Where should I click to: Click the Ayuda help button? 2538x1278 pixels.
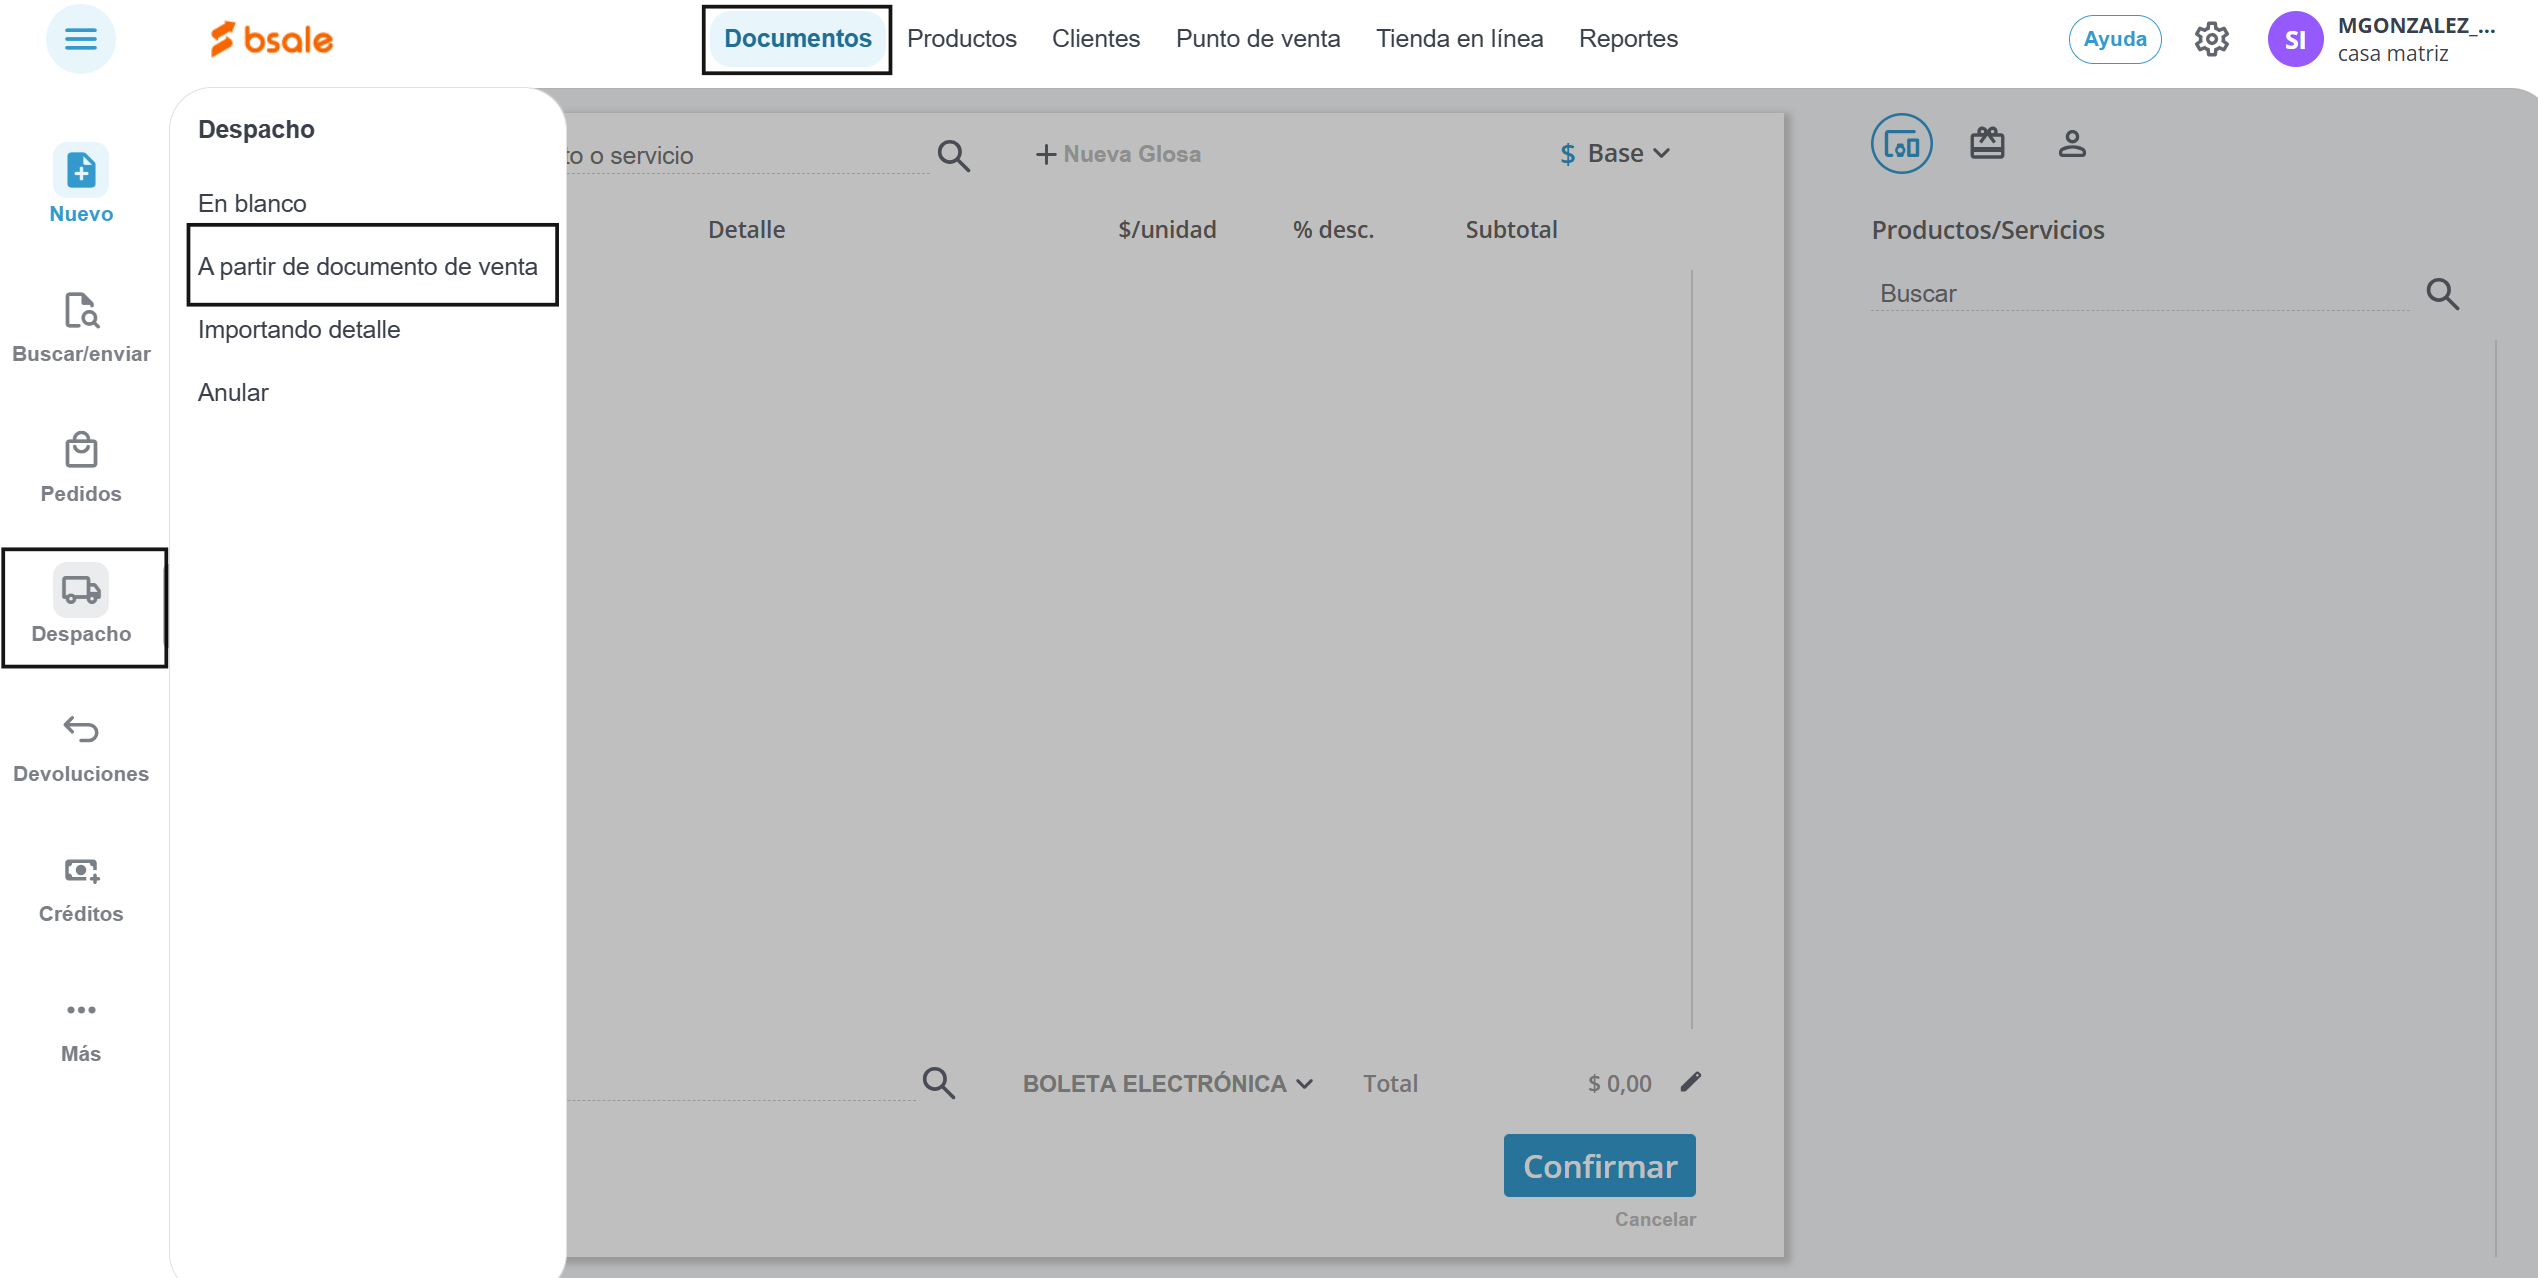point(2114,39)
